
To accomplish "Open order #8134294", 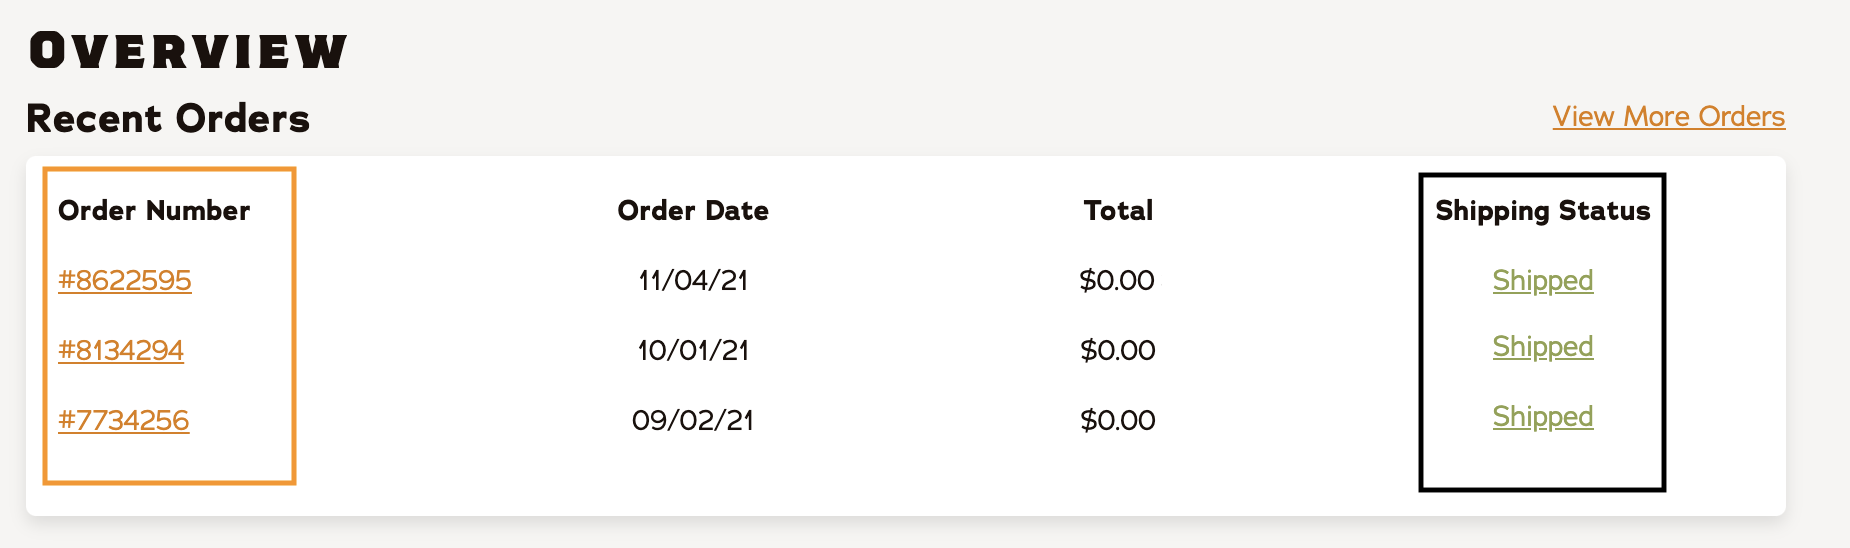I will pyautogui.click(x=121, y=350).
